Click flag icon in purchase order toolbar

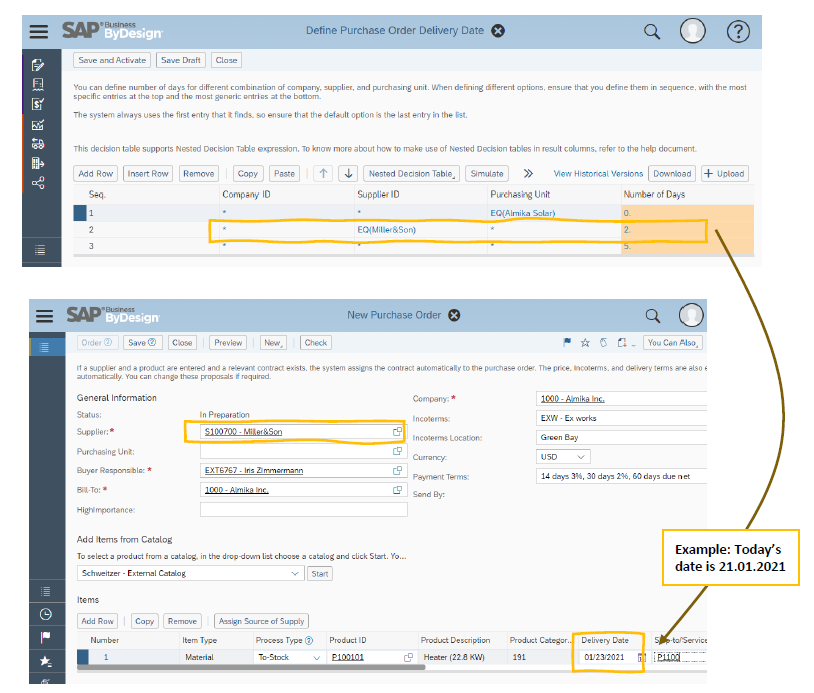(x=567, y=342)
